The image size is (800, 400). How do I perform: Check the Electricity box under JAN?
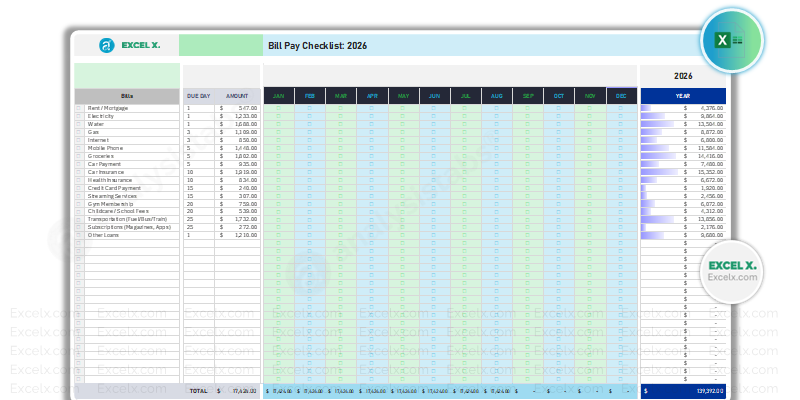point(279,116)
